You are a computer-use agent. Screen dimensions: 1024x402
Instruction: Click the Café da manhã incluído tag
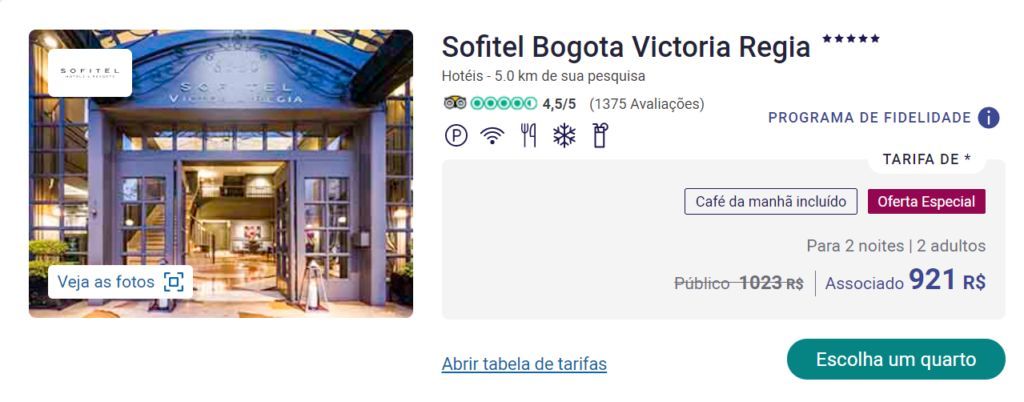click(x=771, y=202)
